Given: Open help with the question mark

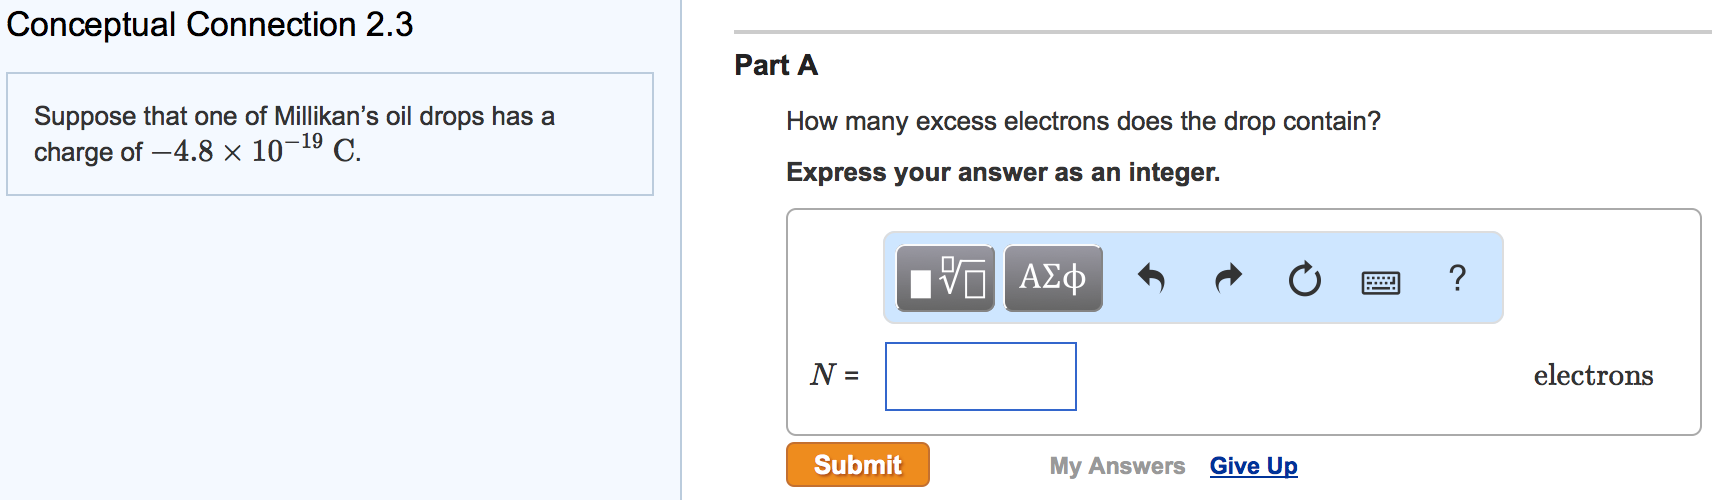Looking at the screenshot, I should click(1457, 278).
